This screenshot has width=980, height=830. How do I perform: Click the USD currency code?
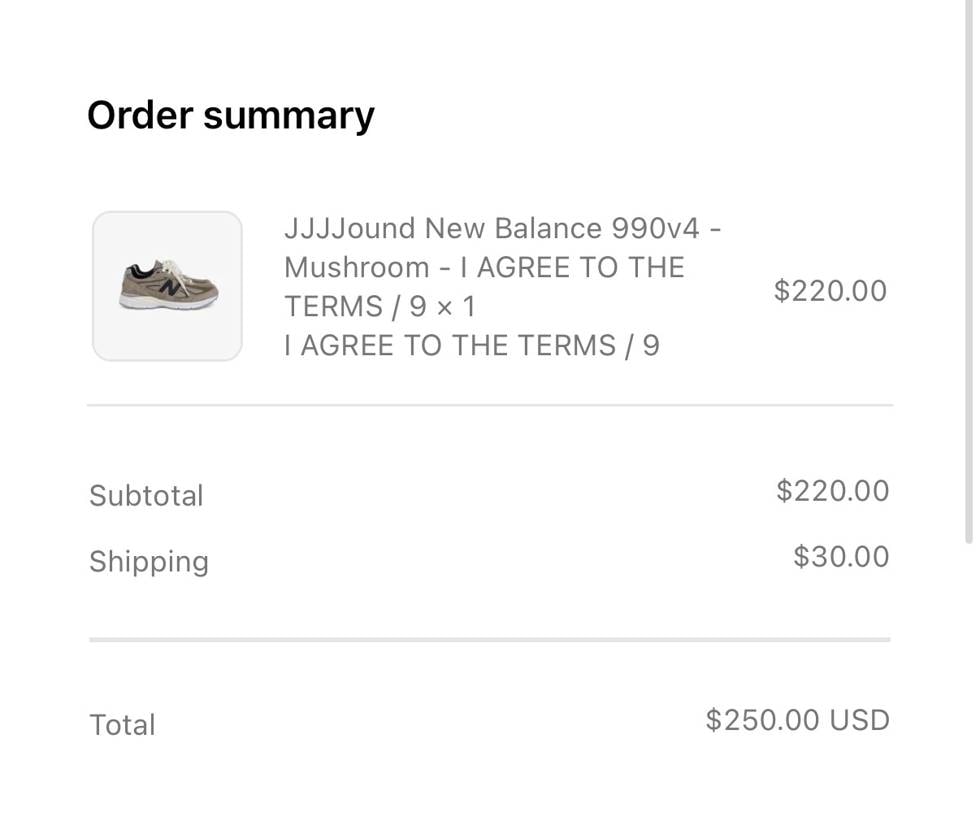(860, 720)
